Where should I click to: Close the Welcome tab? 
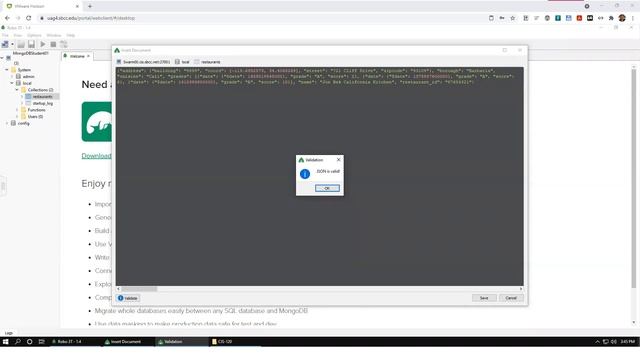pos(88,56)
